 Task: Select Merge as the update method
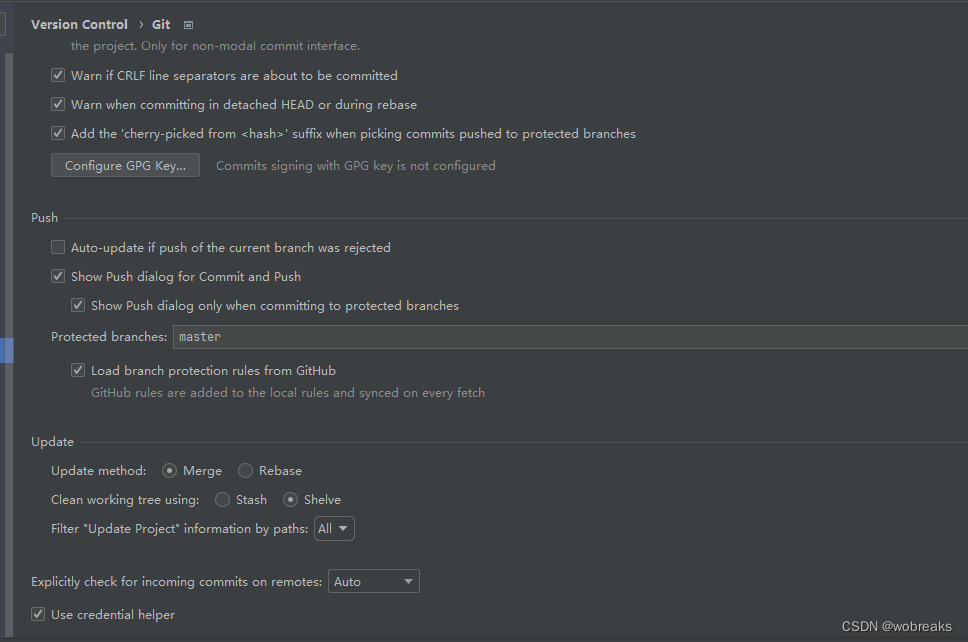tap(170, 470)
